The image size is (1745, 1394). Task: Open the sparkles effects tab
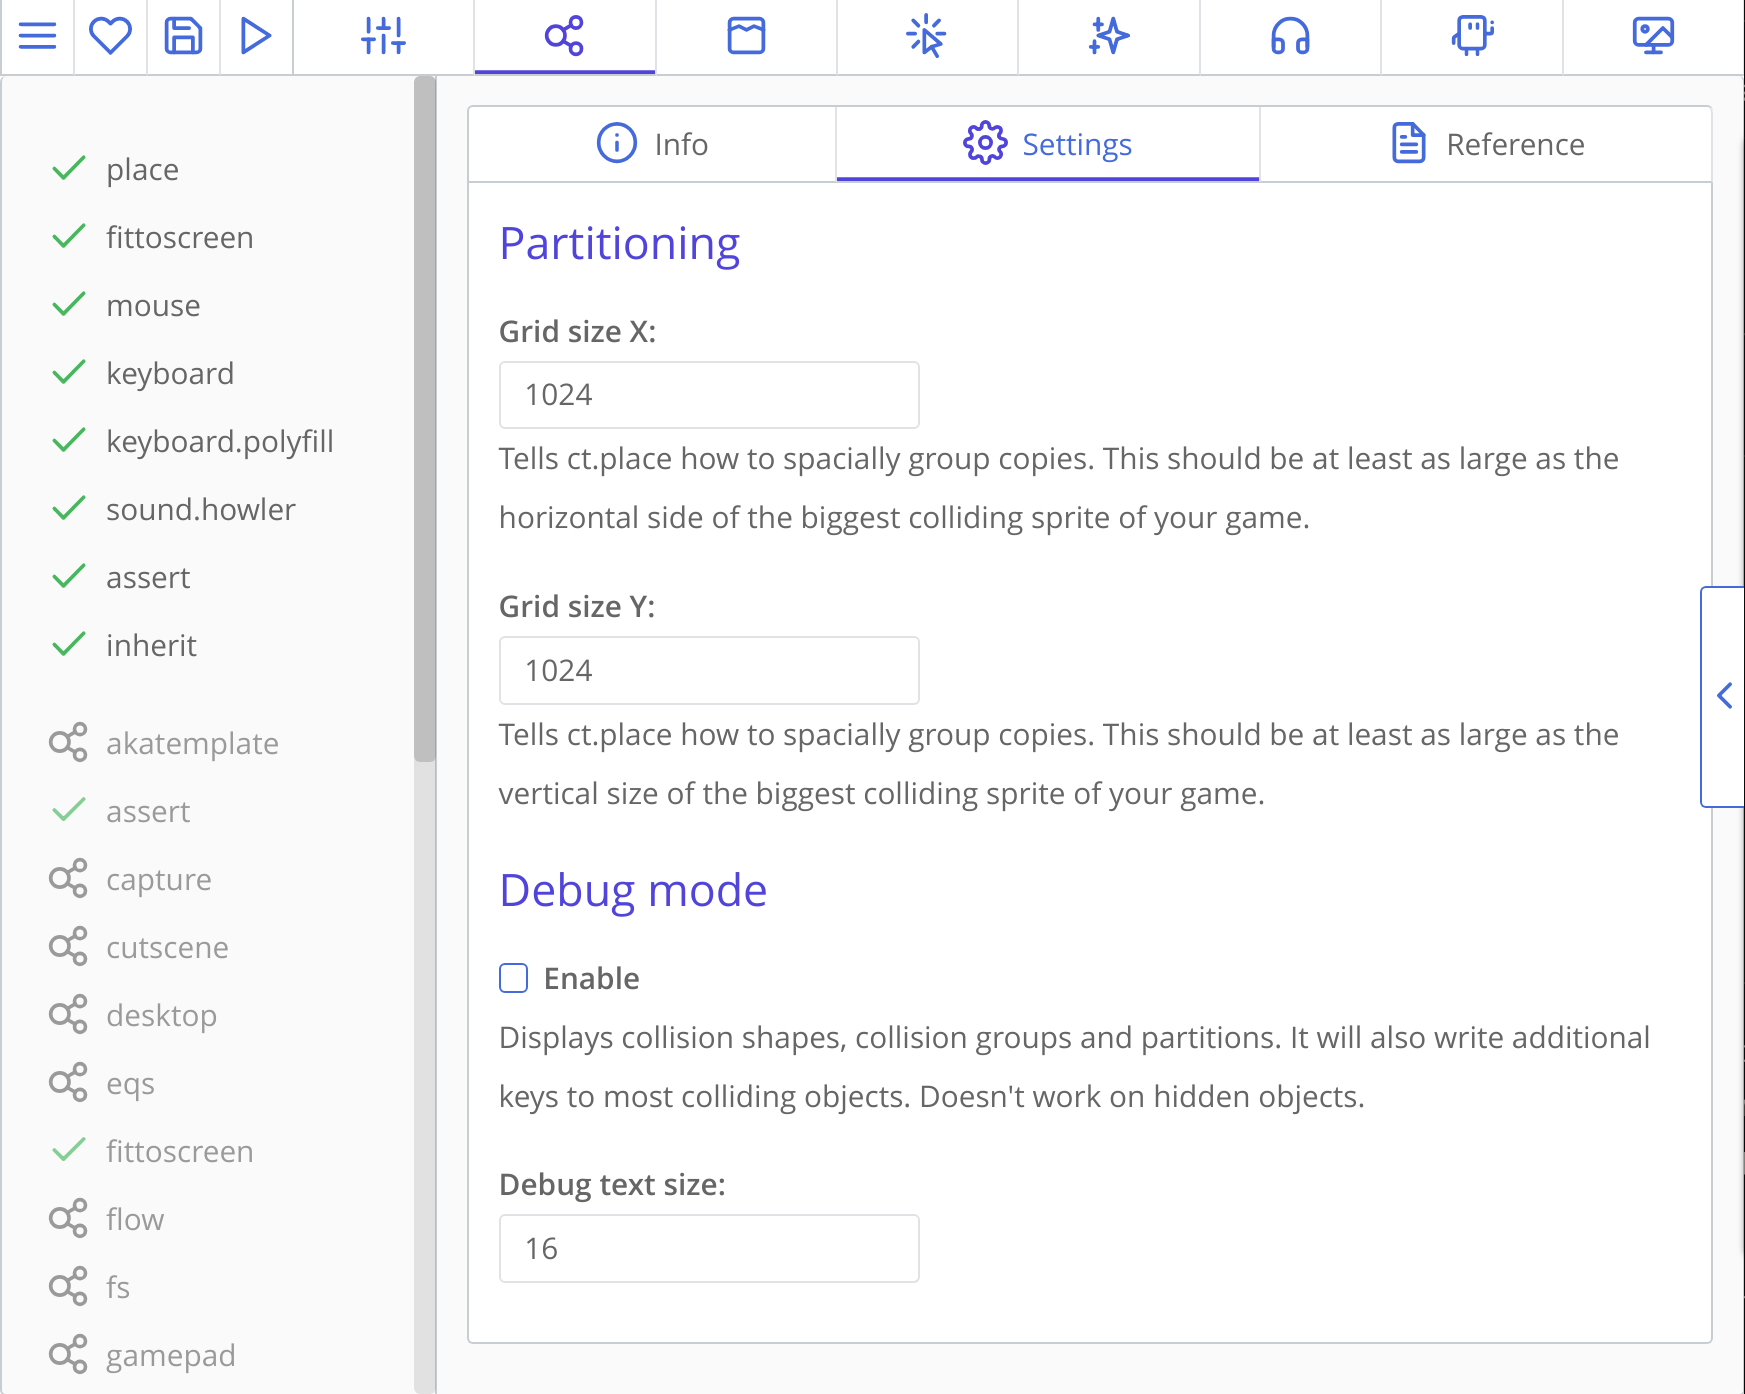pos(1108,37)
